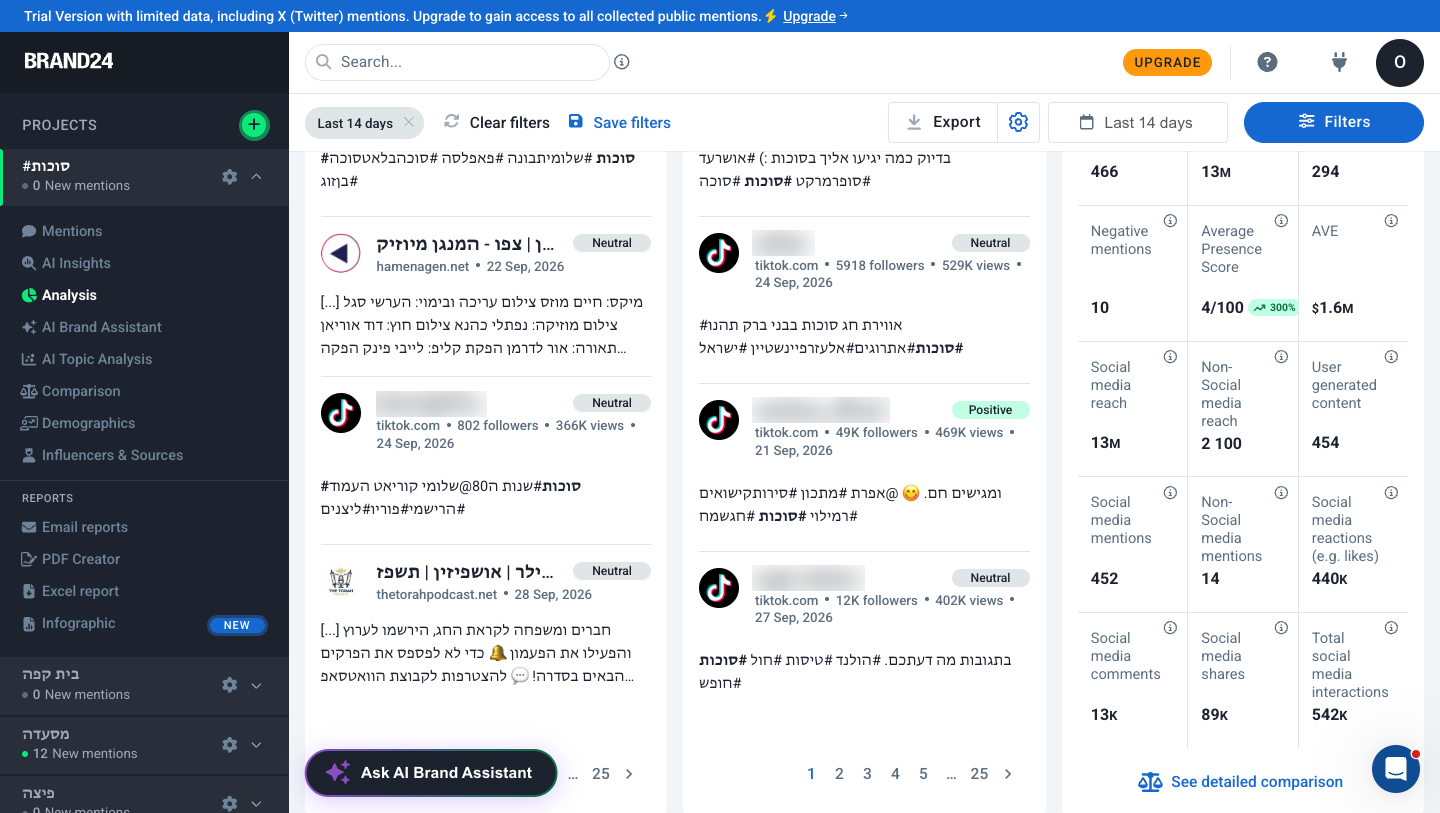
Task: Open export settings gear icon
Action: (1019, 122)
